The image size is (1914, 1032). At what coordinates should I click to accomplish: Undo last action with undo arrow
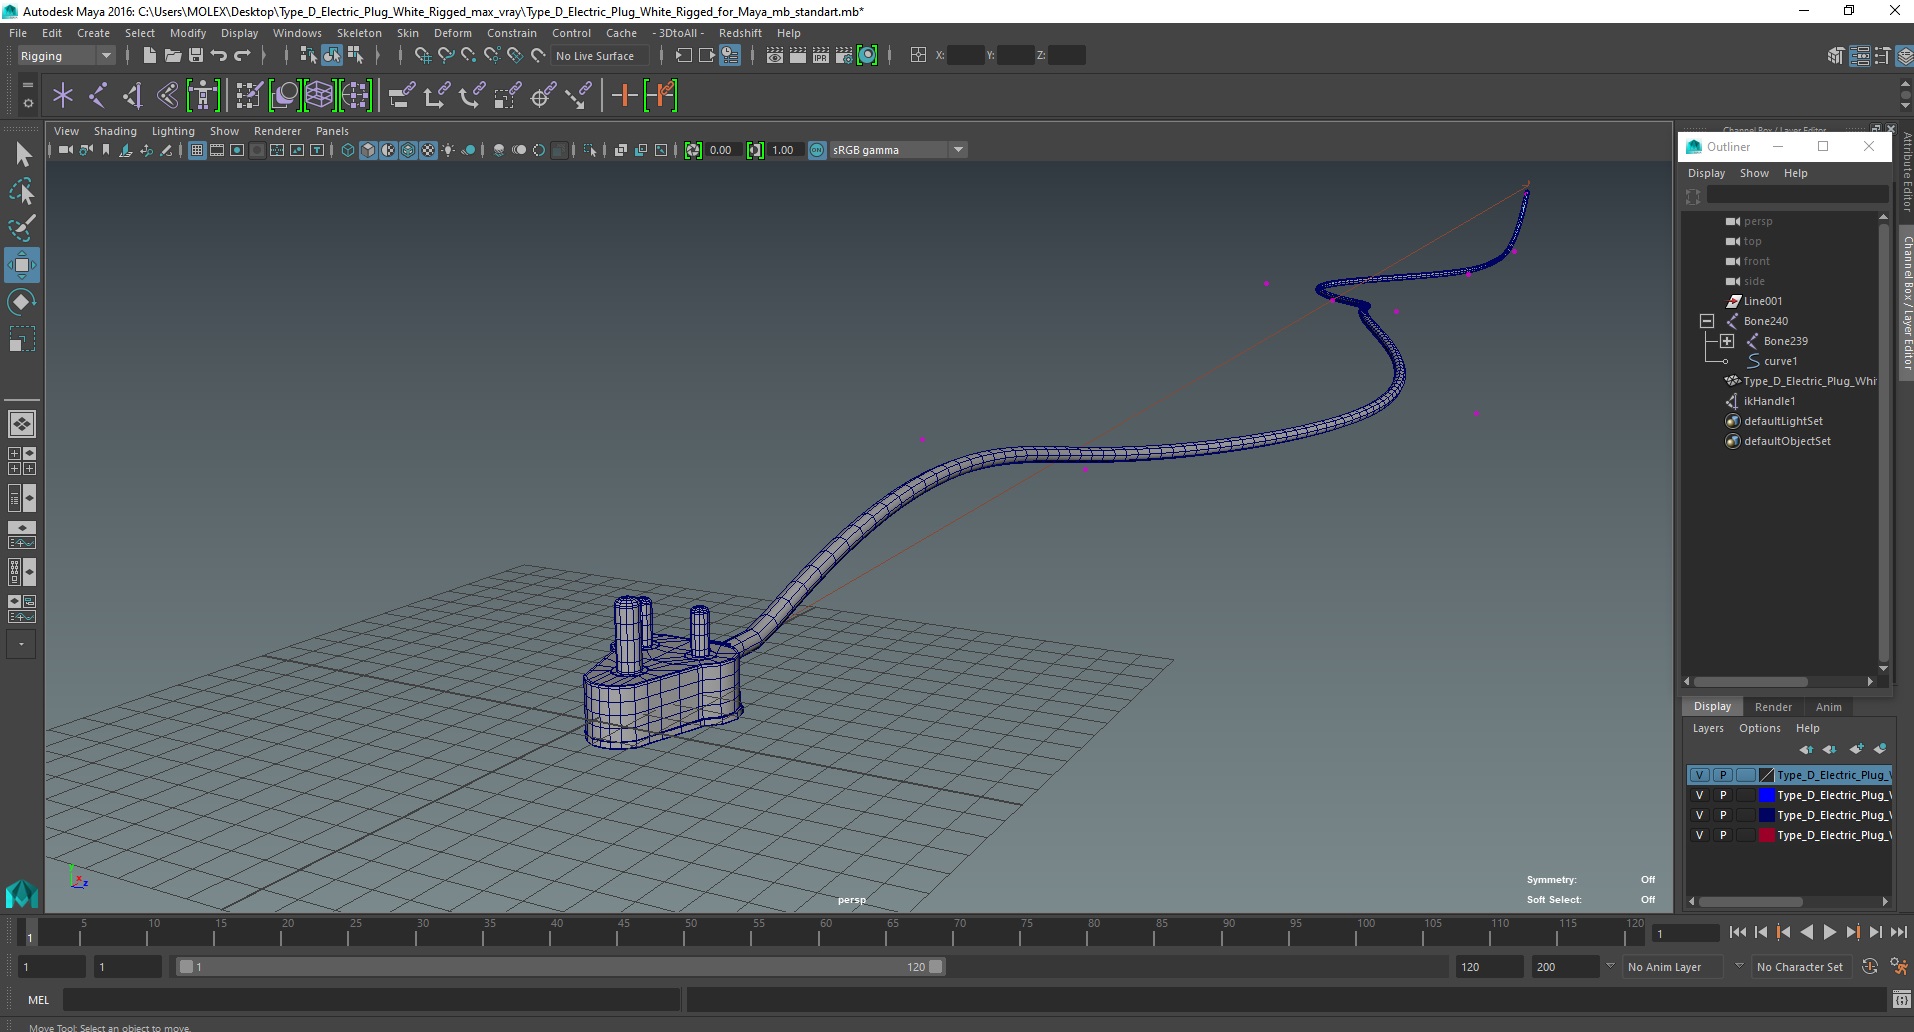[x=219, y=56]
